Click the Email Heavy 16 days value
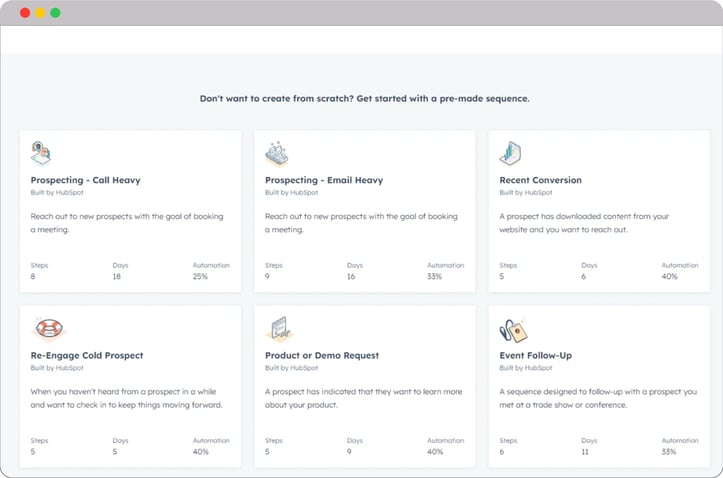Screen dimensions: 723x478 point(351,277)
